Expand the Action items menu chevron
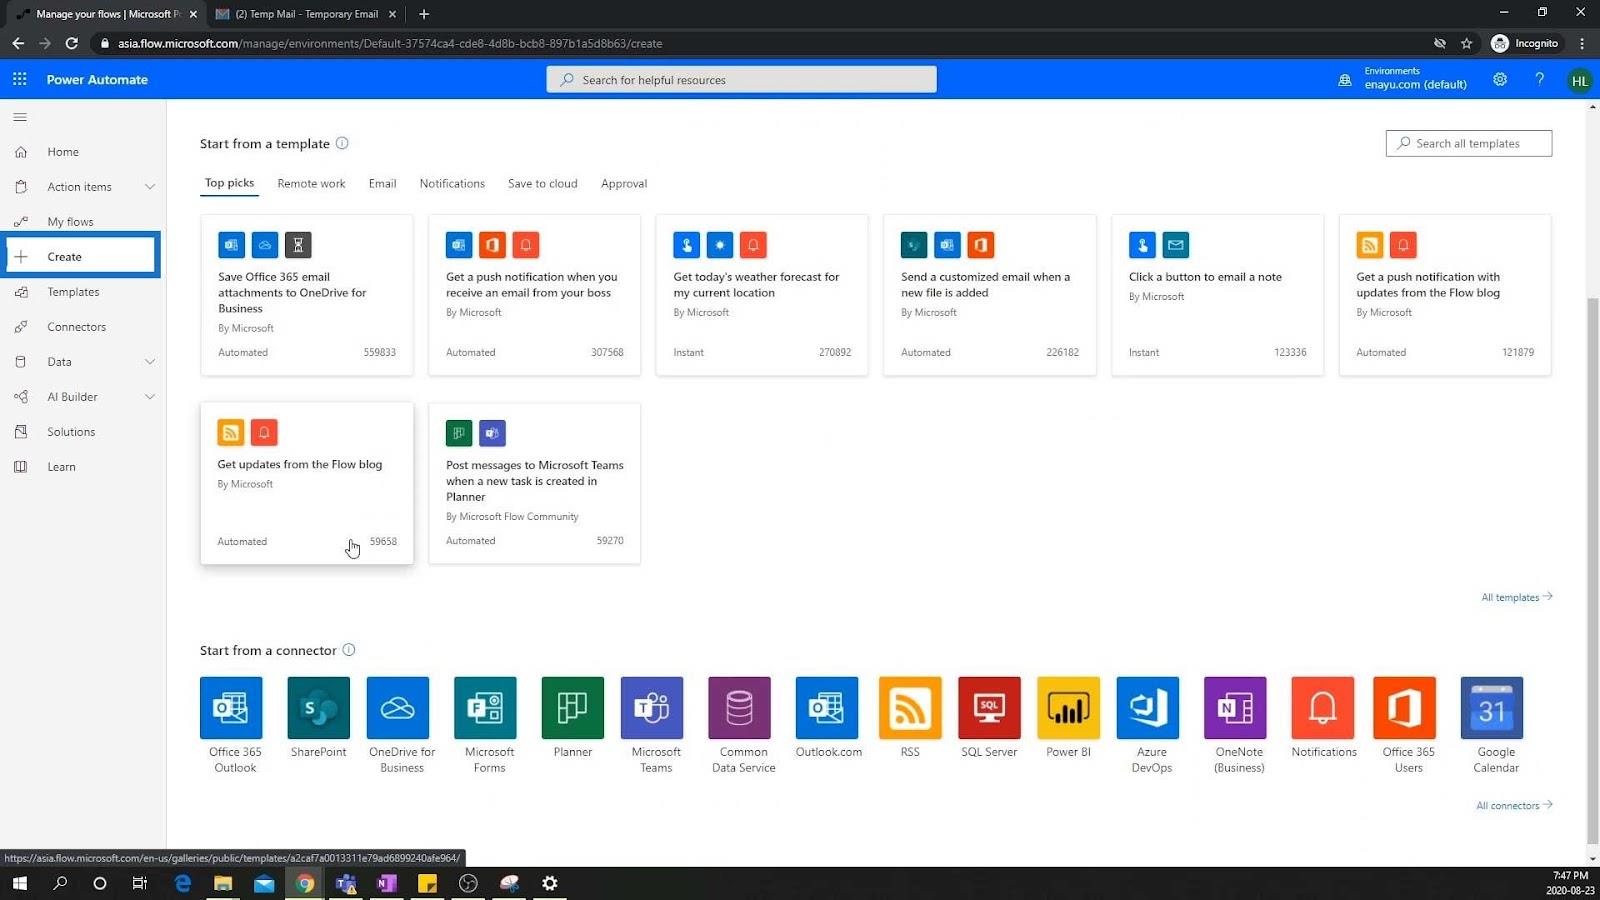 tap(150, 187)
